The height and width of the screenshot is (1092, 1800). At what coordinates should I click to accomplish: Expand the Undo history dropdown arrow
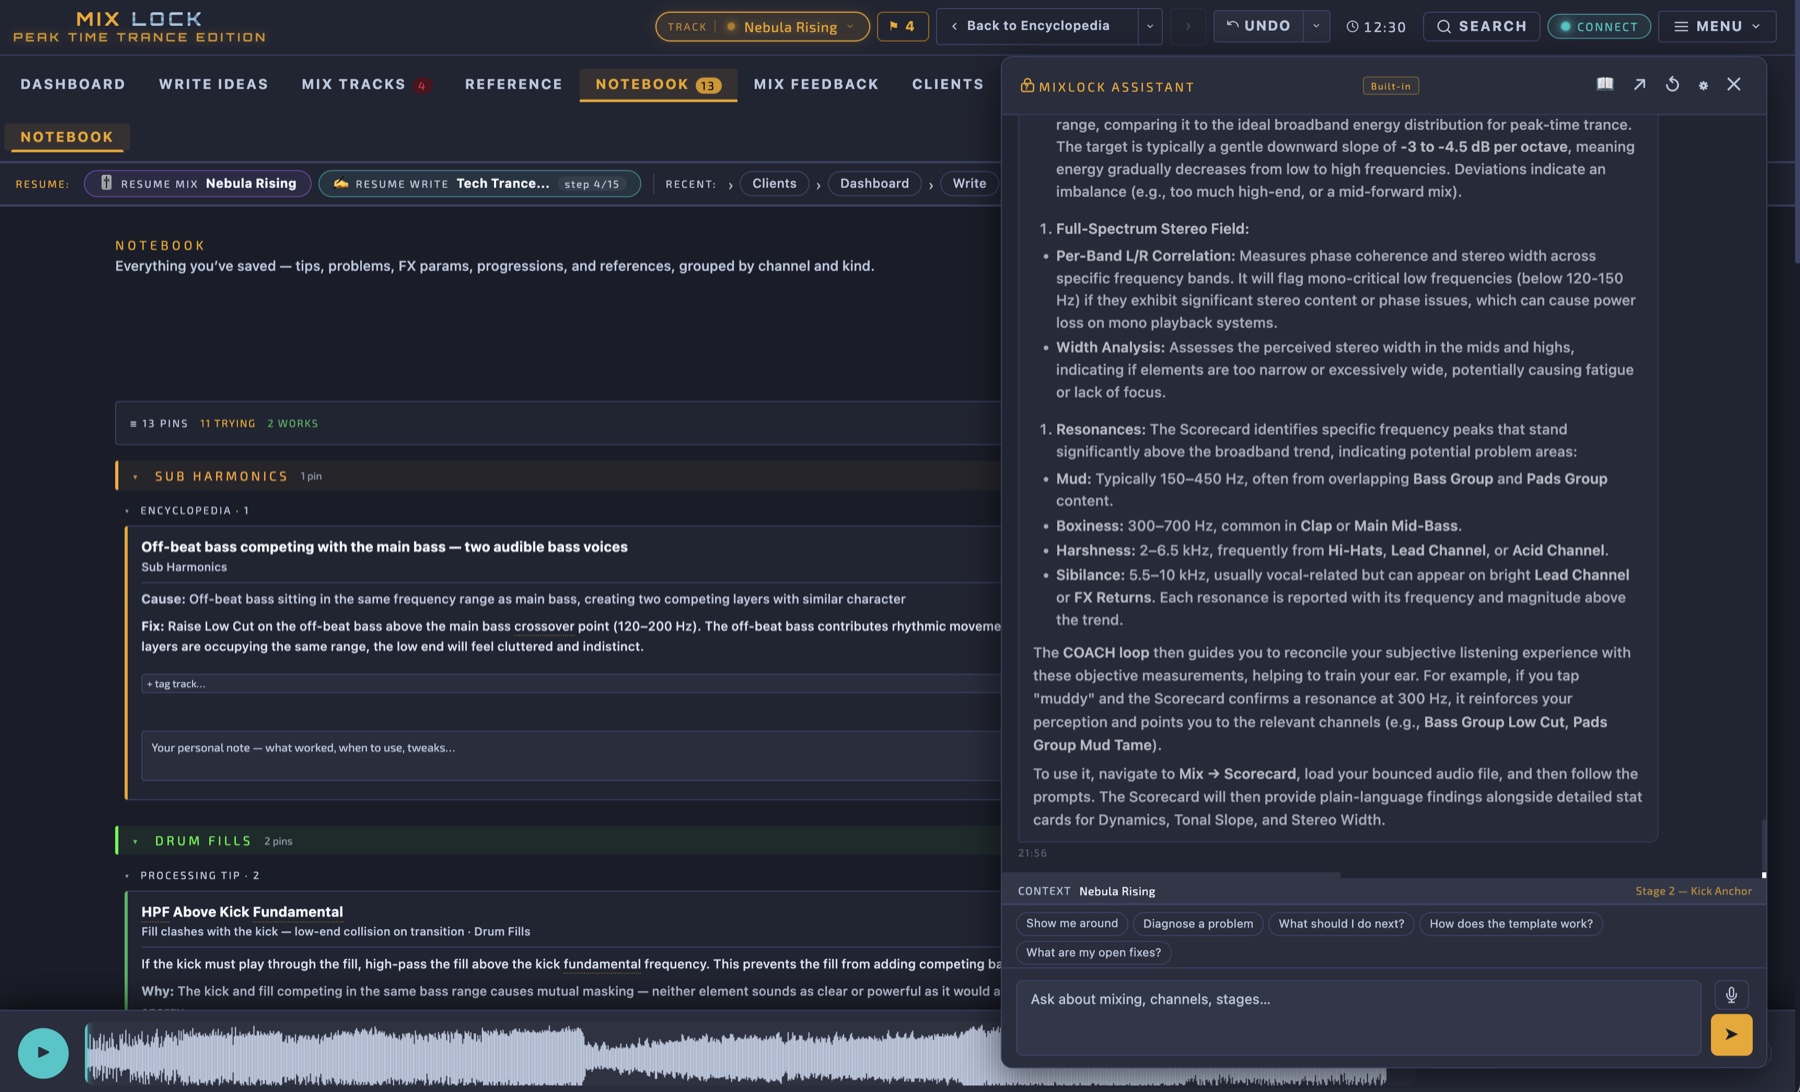[x=1316, y=26]
